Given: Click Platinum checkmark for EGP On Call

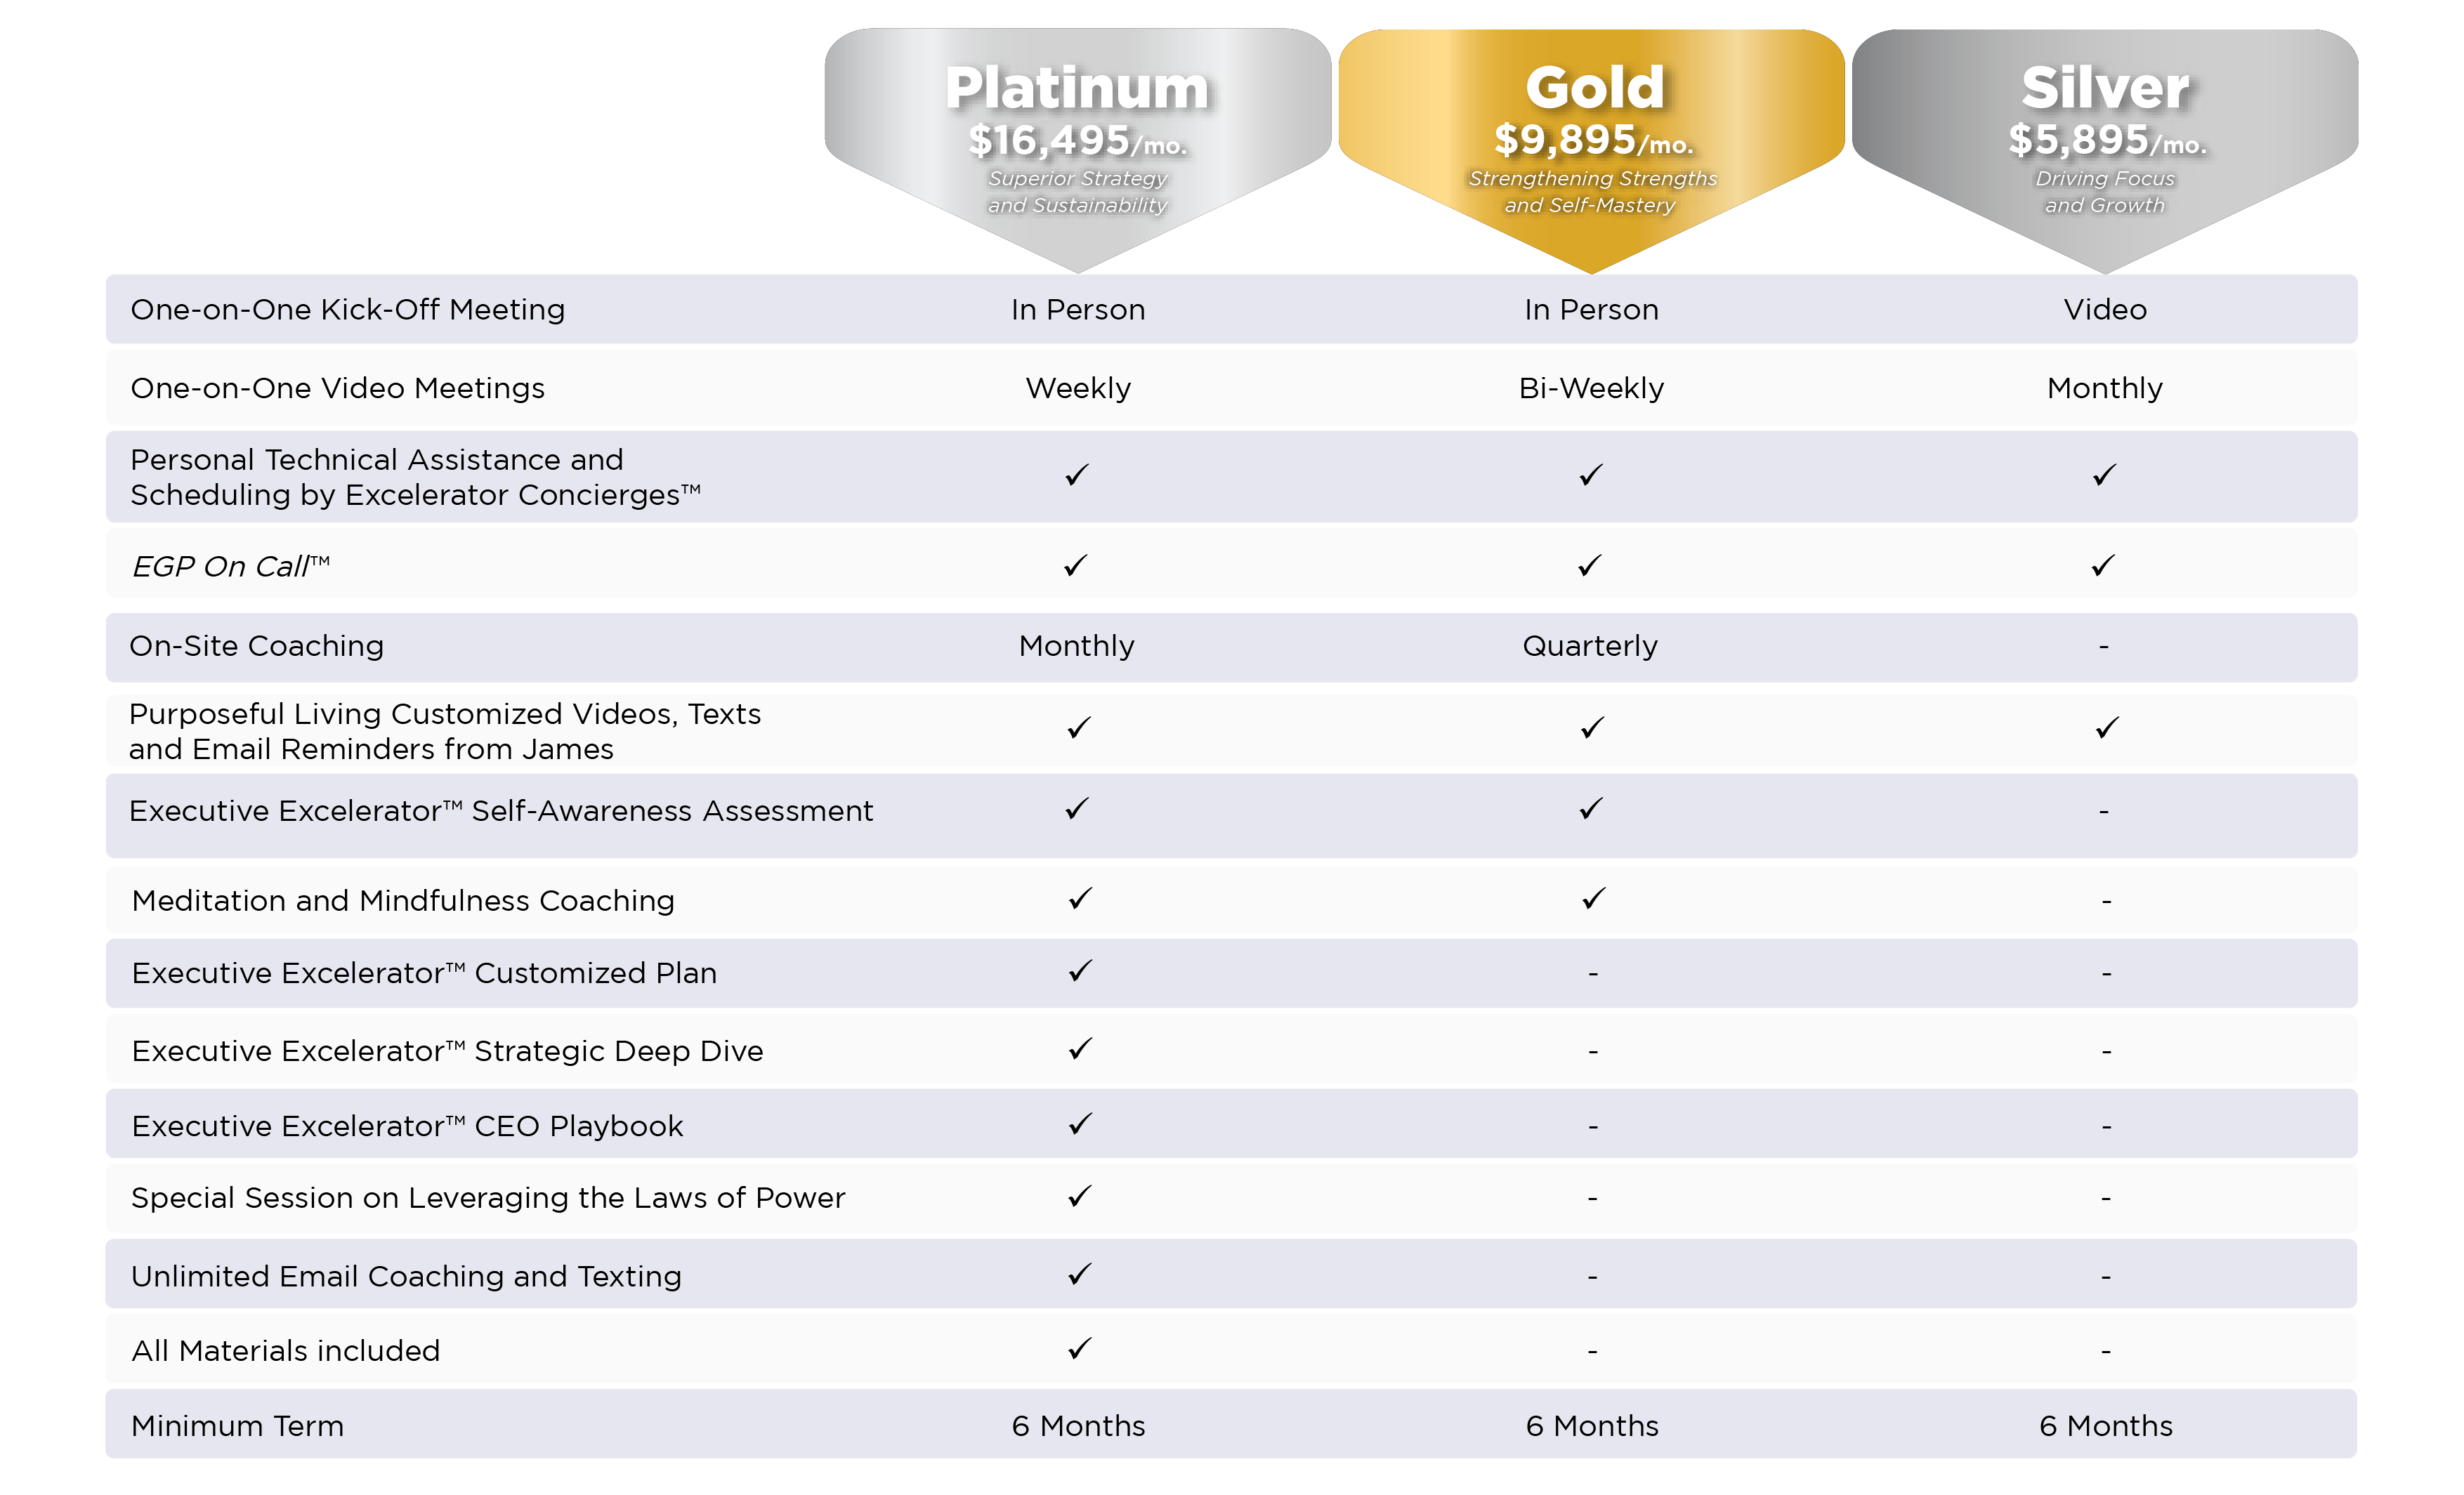Looking at the screenshot, I should point(1076,566).
